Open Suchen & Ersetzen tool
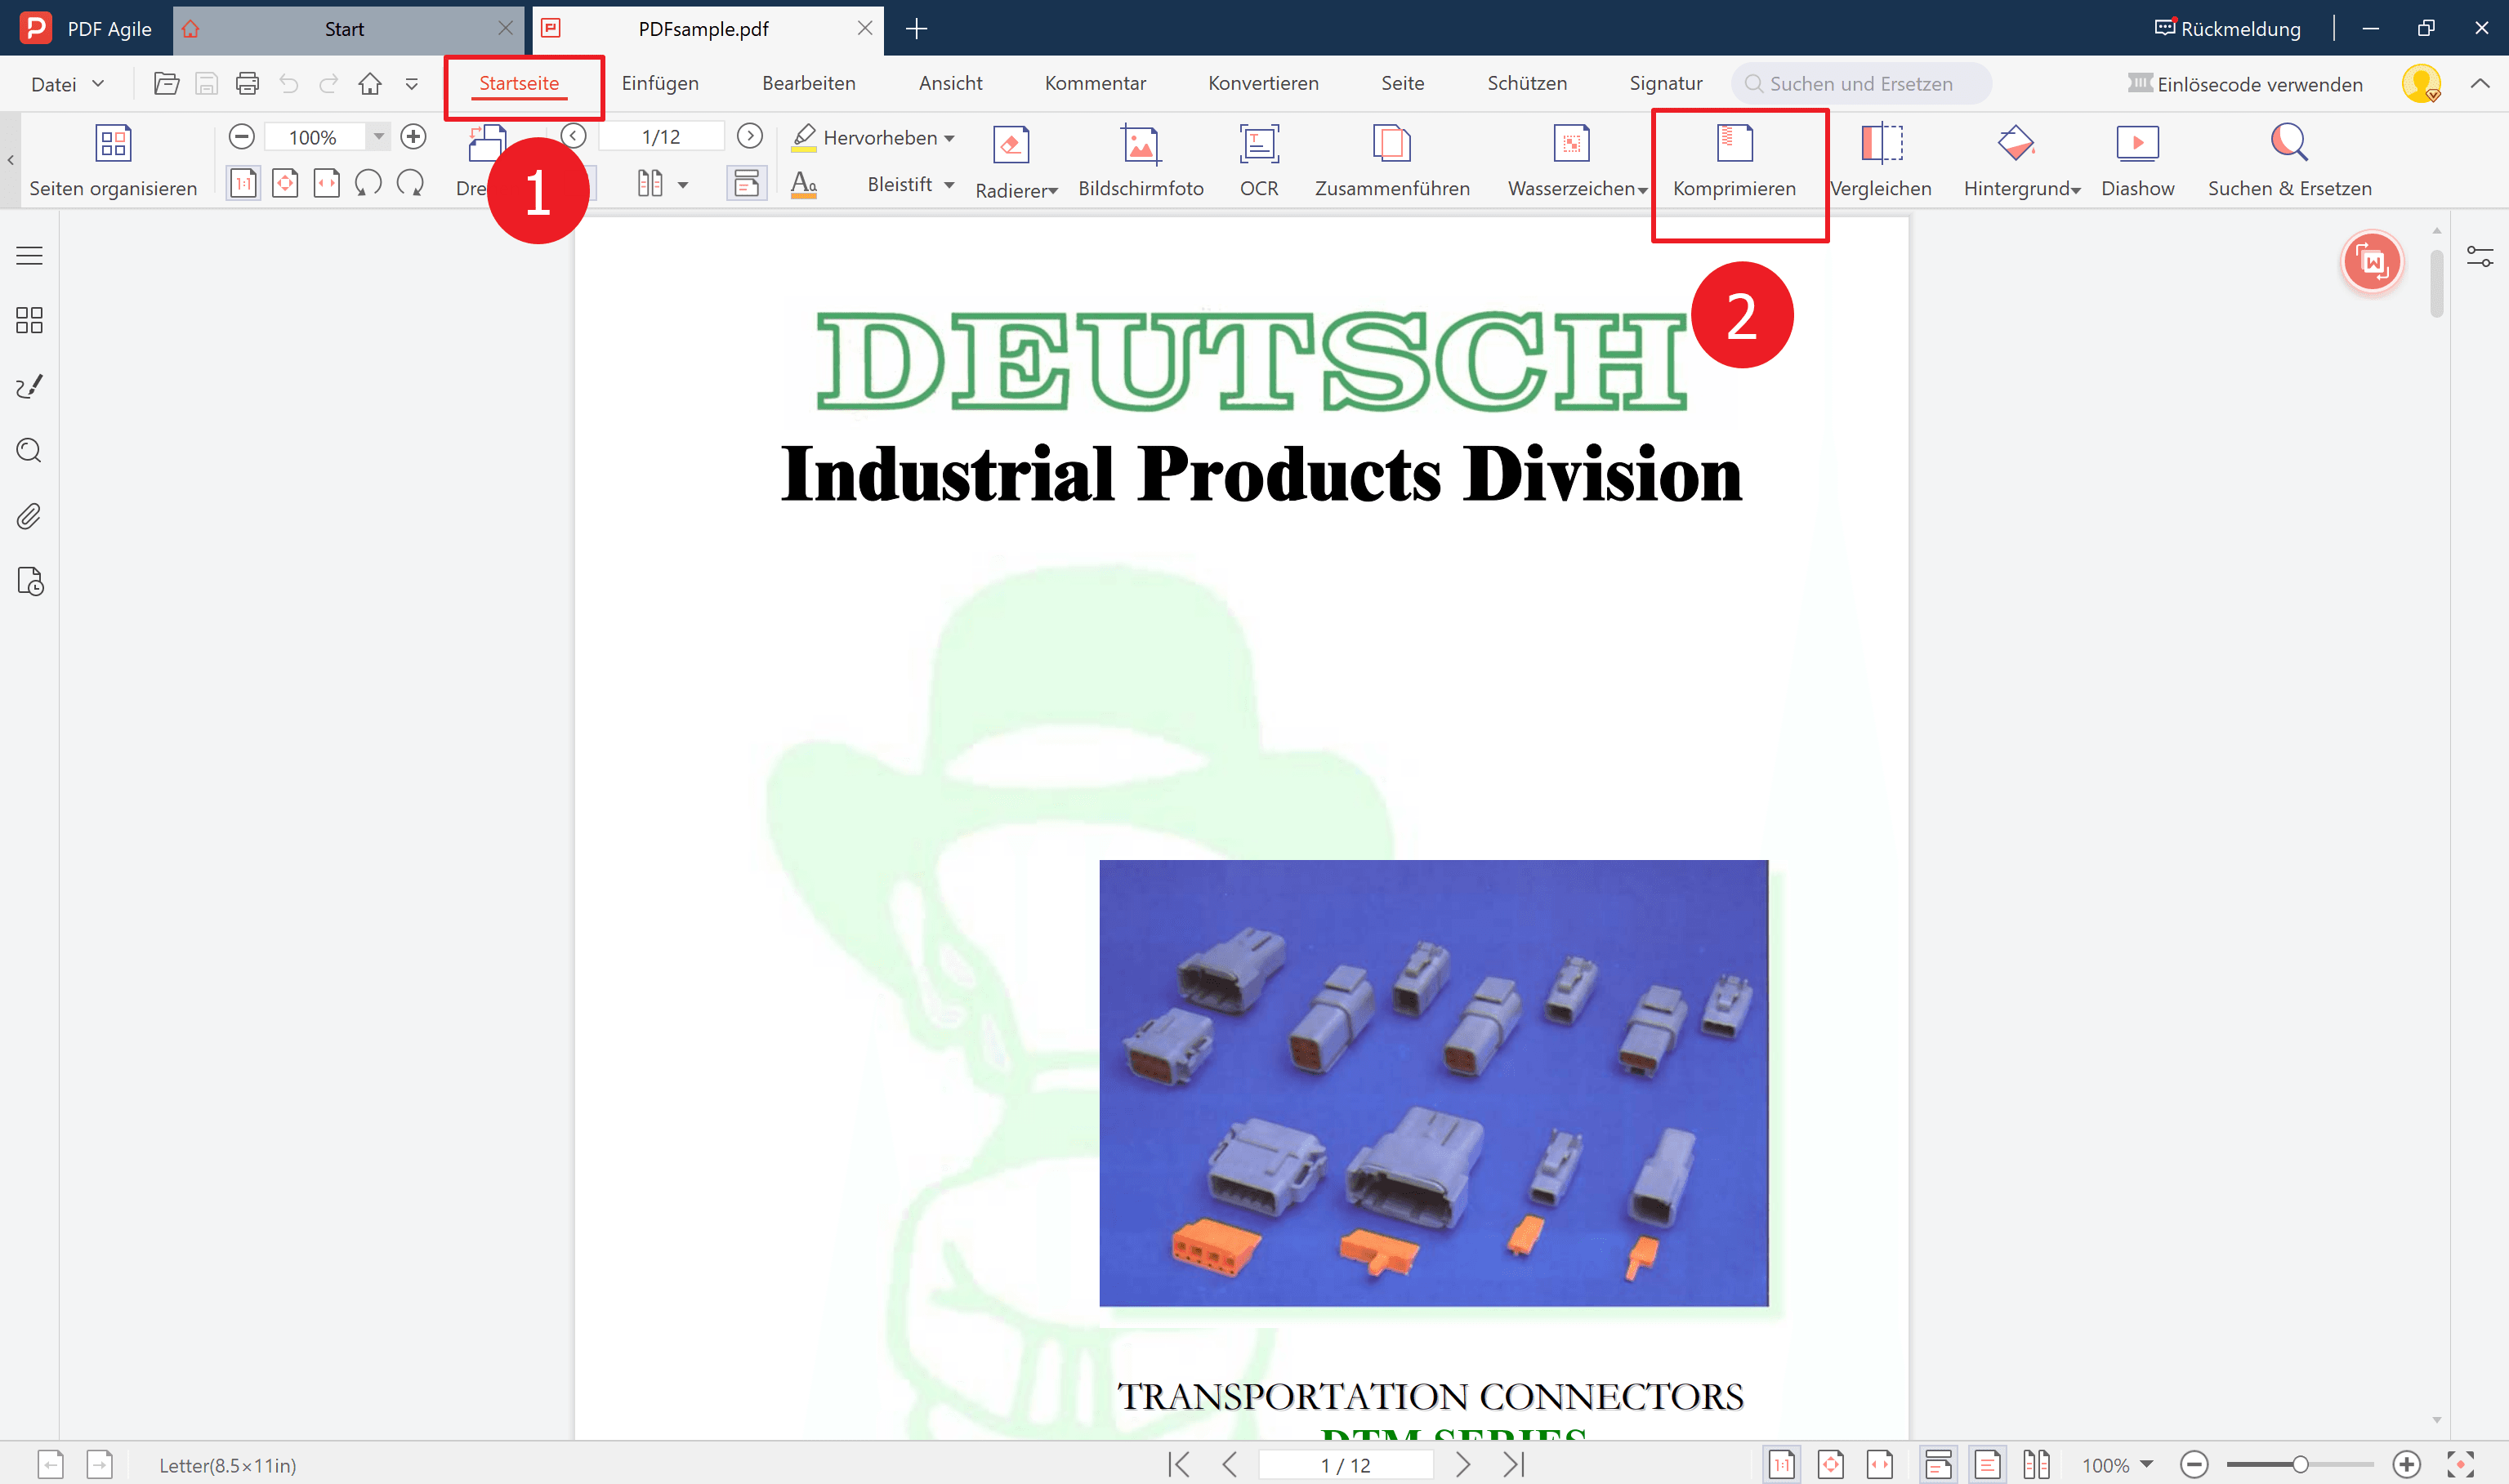 tap(2289, 161)
